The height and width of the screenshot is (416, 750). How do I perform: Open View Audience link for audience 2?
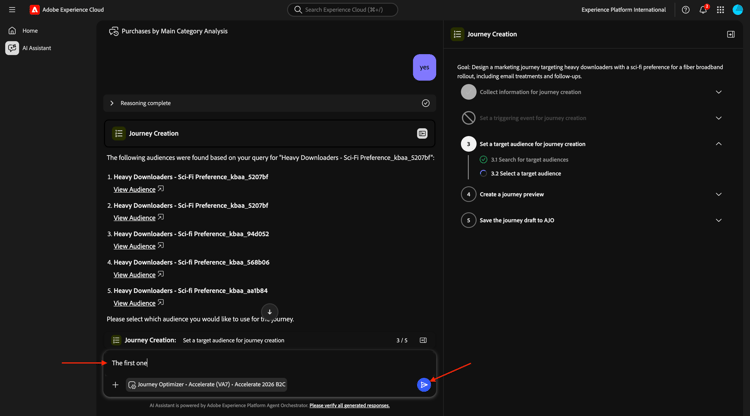point(134,218)
